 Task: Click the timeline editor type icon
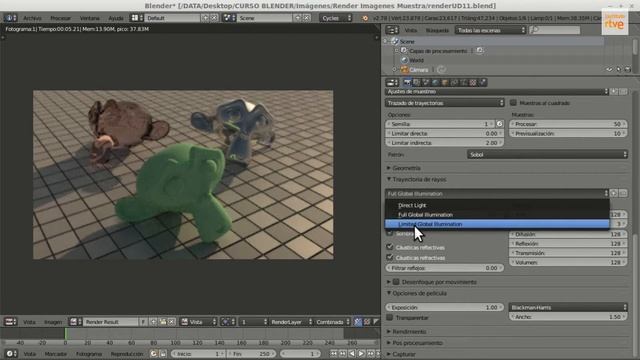tap(10, 353)
